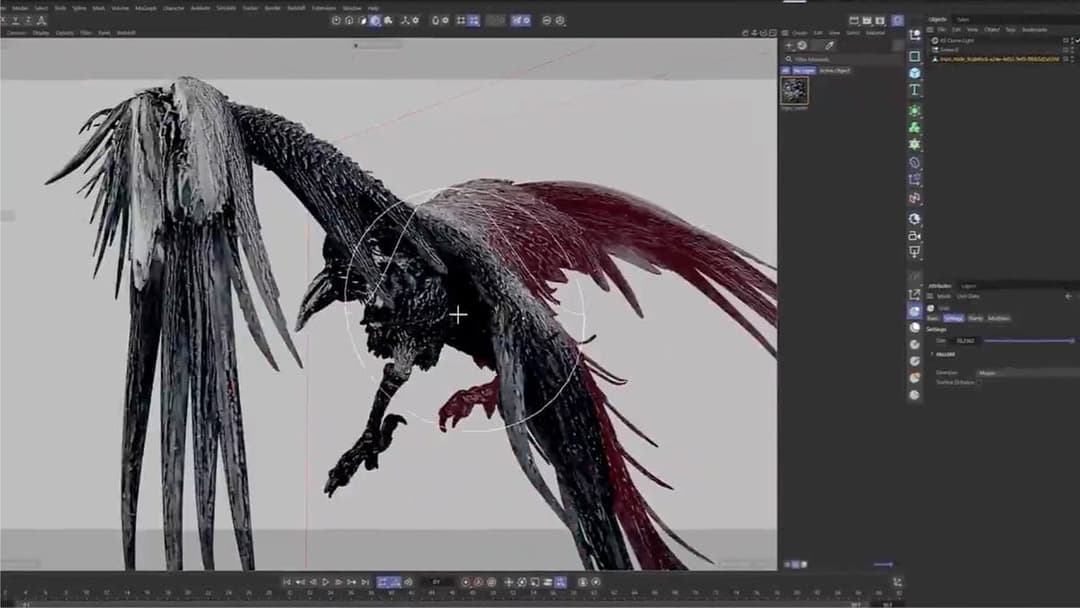This screenshot has height=608, width=1080.
Task: Click the top icon in the right palette
Action: [x=915, y=35]
